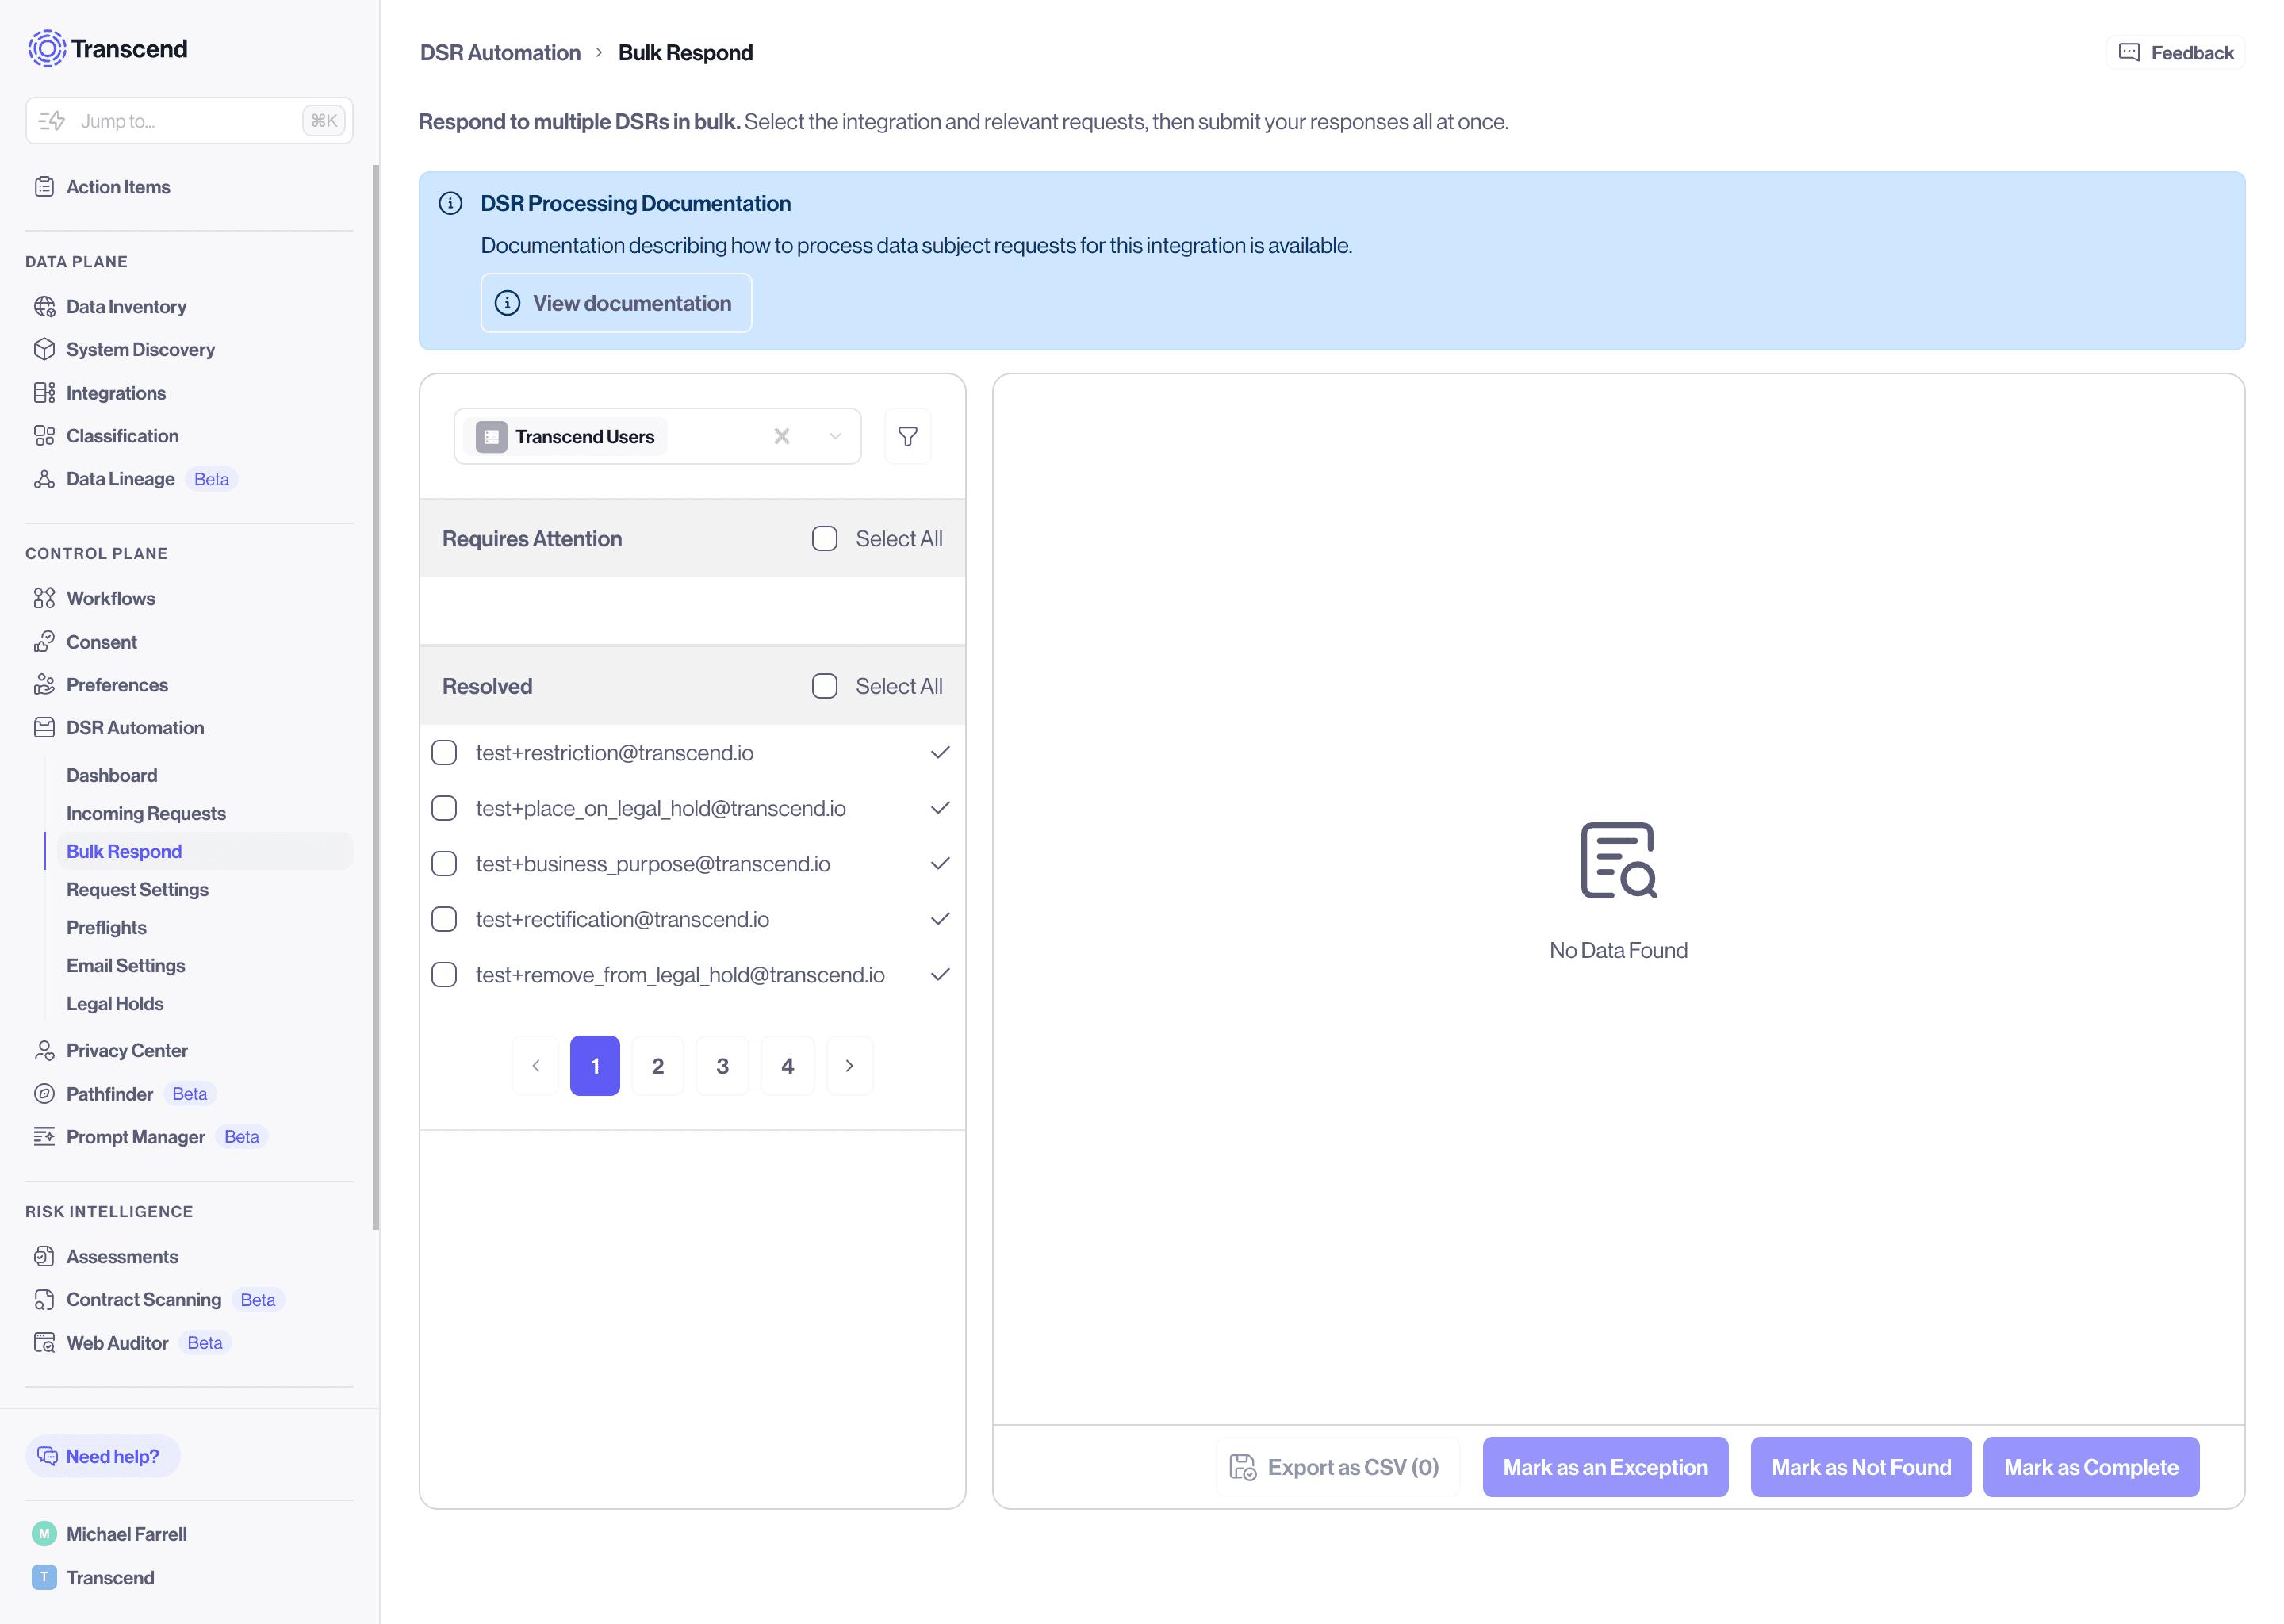Click the DSR Automation inbox icon
2284x1624 pixels.
click(x=44, y=728)
